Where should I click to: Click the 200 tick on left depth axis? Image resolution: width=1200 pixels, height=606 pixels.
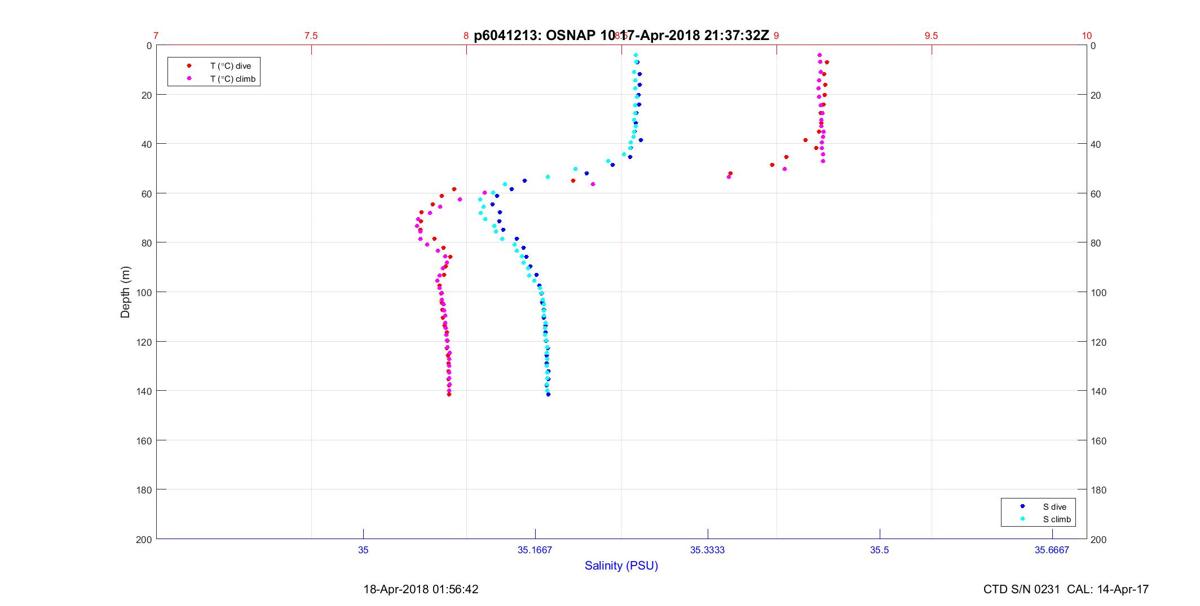143,539
